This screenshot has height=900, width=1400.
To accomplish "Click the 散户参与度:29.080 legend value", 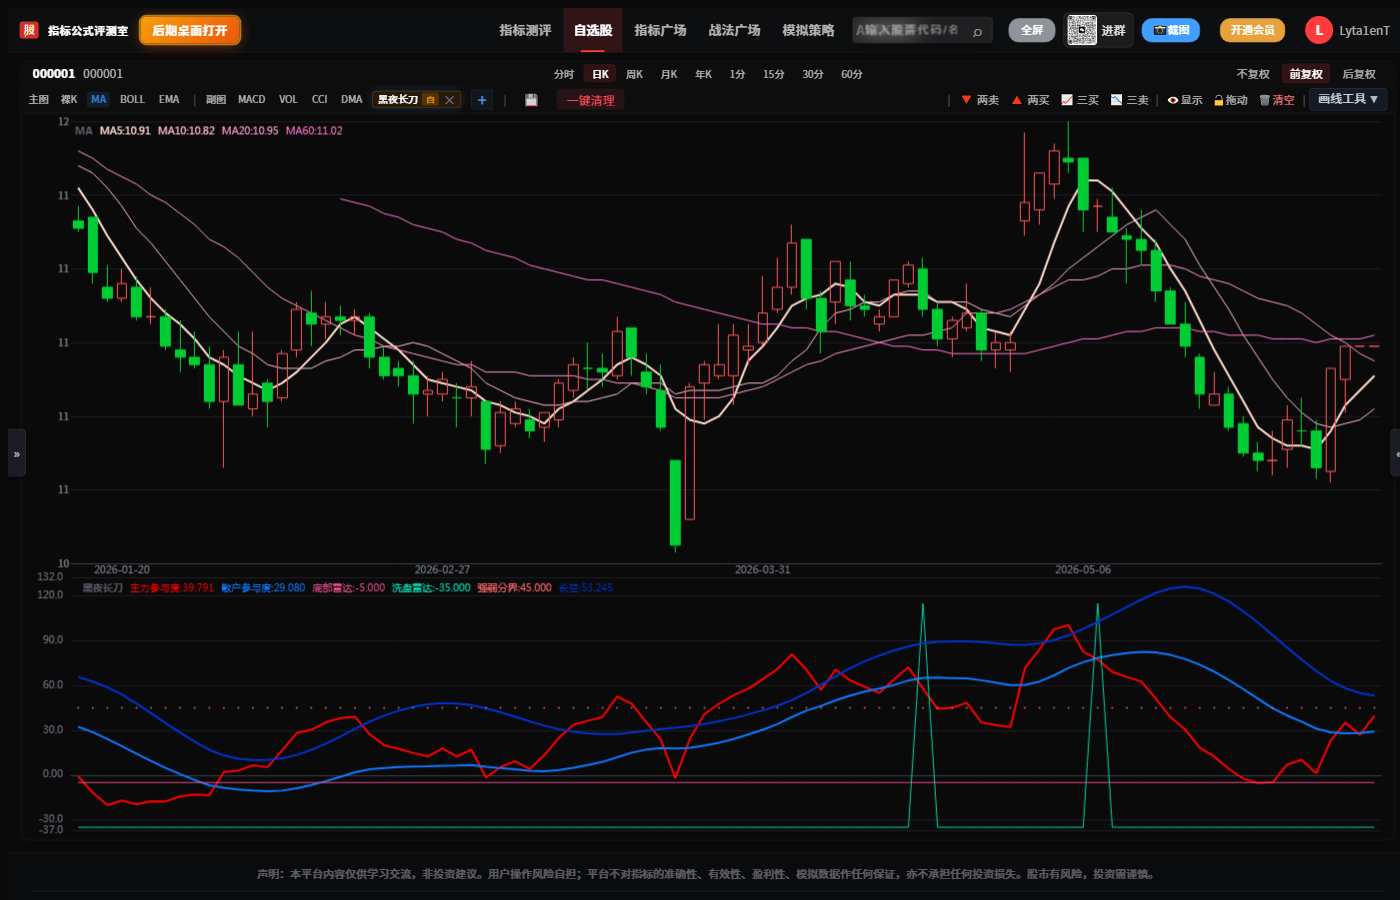I will click(x=263, y=588).
